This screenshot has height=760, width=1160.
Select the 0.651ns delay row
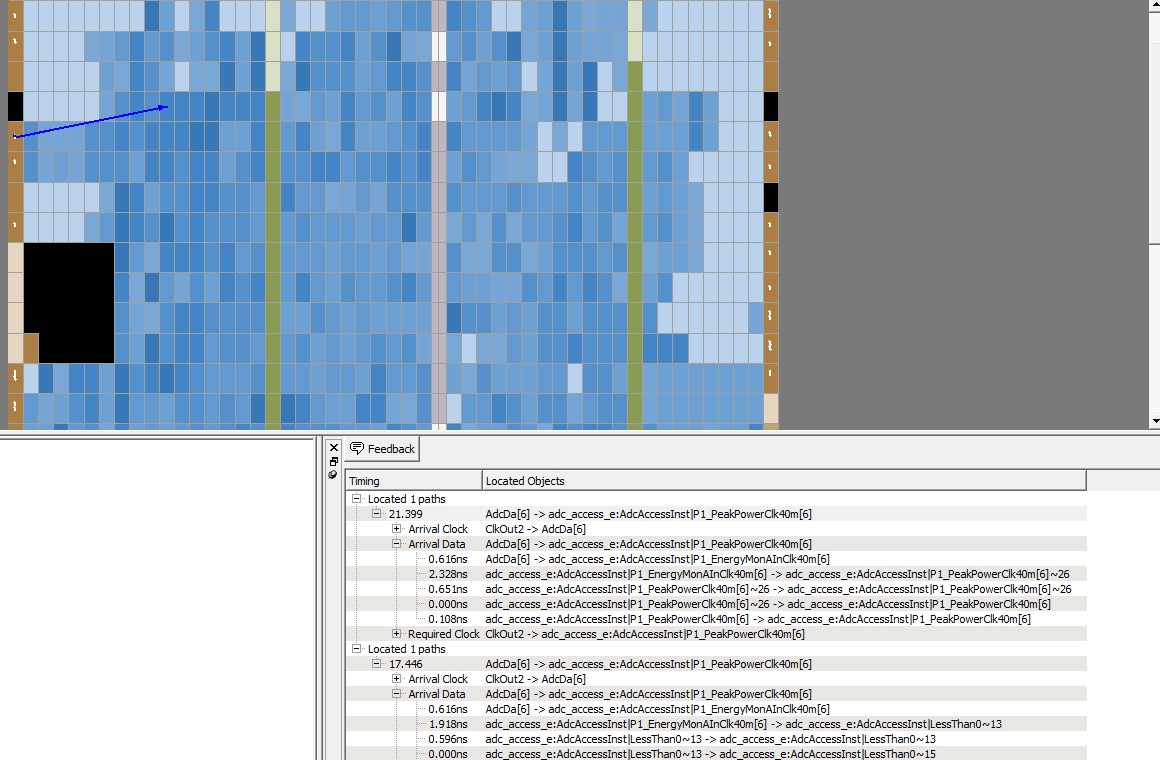pyautogui.click(x=448, y=589)
